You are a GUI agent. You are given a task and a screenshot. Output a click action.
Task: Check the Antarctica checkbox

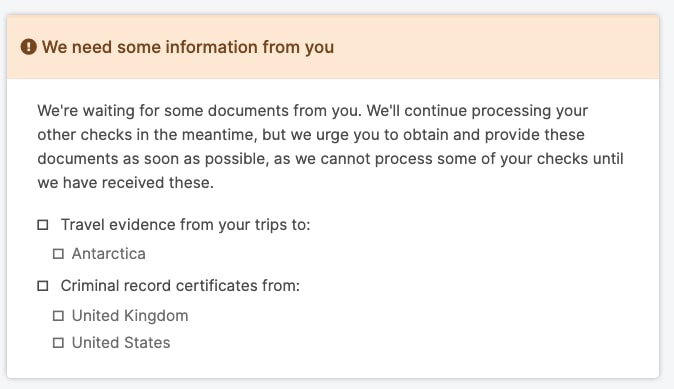(58, 254)
